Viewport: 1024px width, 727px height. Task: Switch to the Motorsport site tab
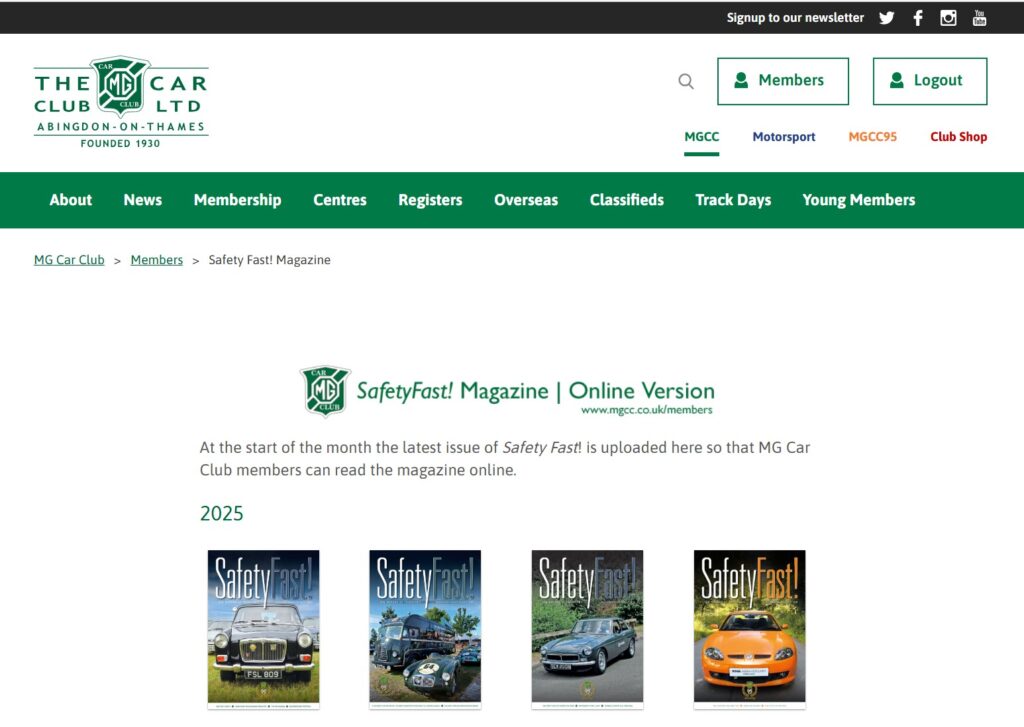pyautogui.click(x=783, y=137)
